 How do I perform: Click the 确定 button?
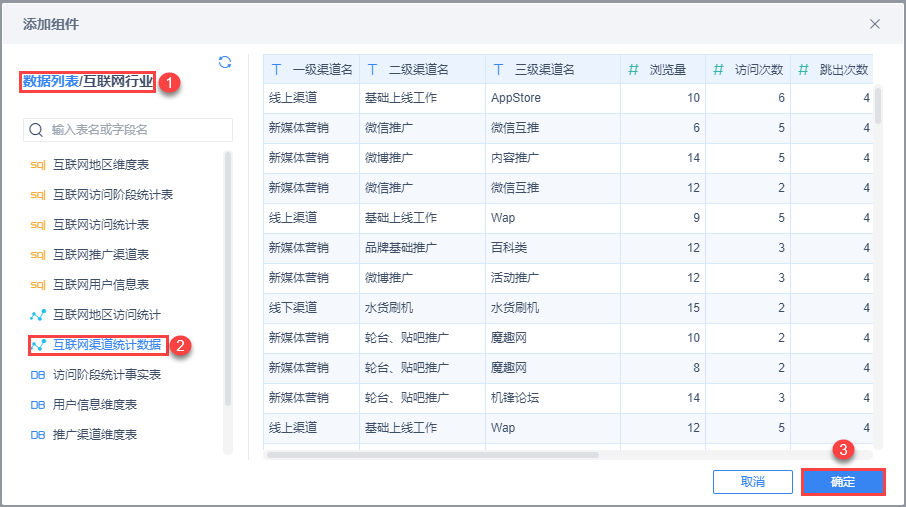coord(843,482)
